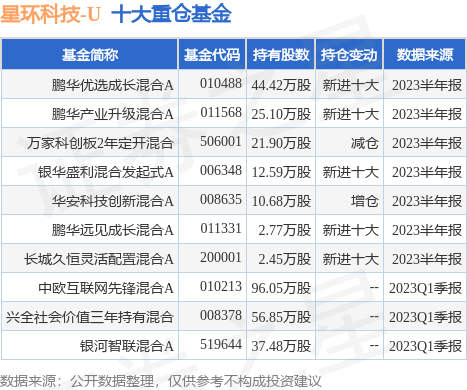The height and width of the screenshot is (390, 467).
Task: Click the 25.10万股 holdings cell
Action: point(281,114)
